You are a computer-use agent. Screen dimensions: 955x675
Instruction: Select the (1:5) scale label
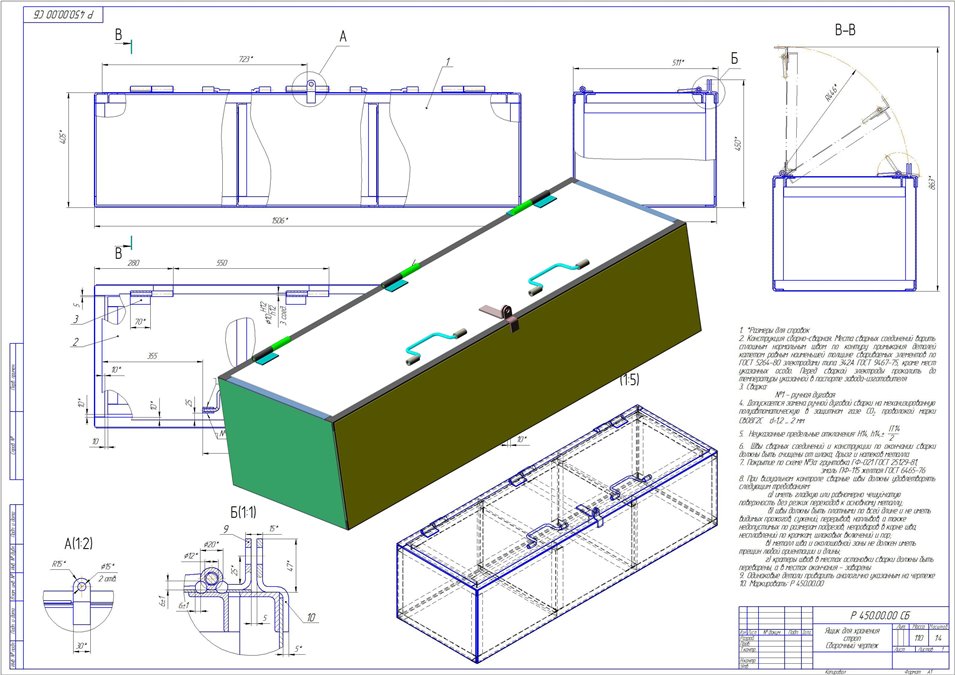pyautogui.click(x=629, y=380)
